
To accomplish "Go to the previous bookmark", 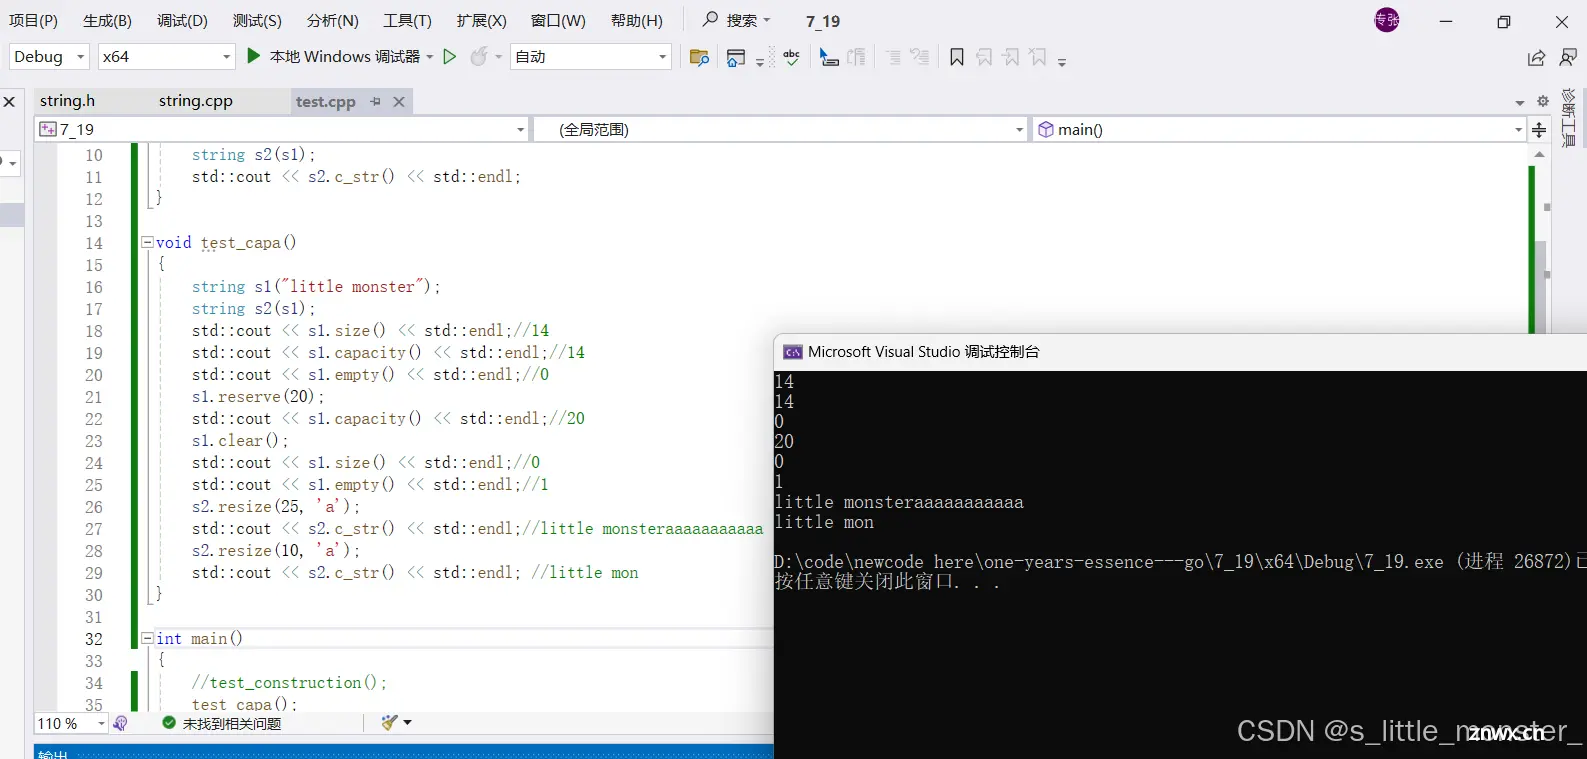I will point(984,57).
